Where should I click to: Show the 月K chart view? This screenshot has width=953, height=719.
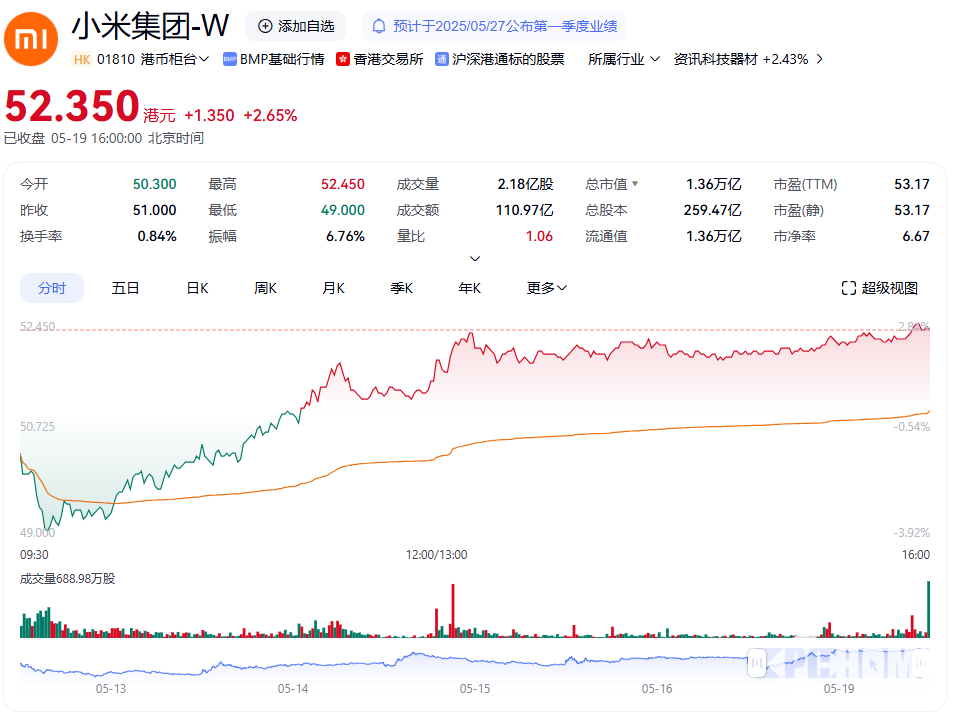tap(333, 288)
